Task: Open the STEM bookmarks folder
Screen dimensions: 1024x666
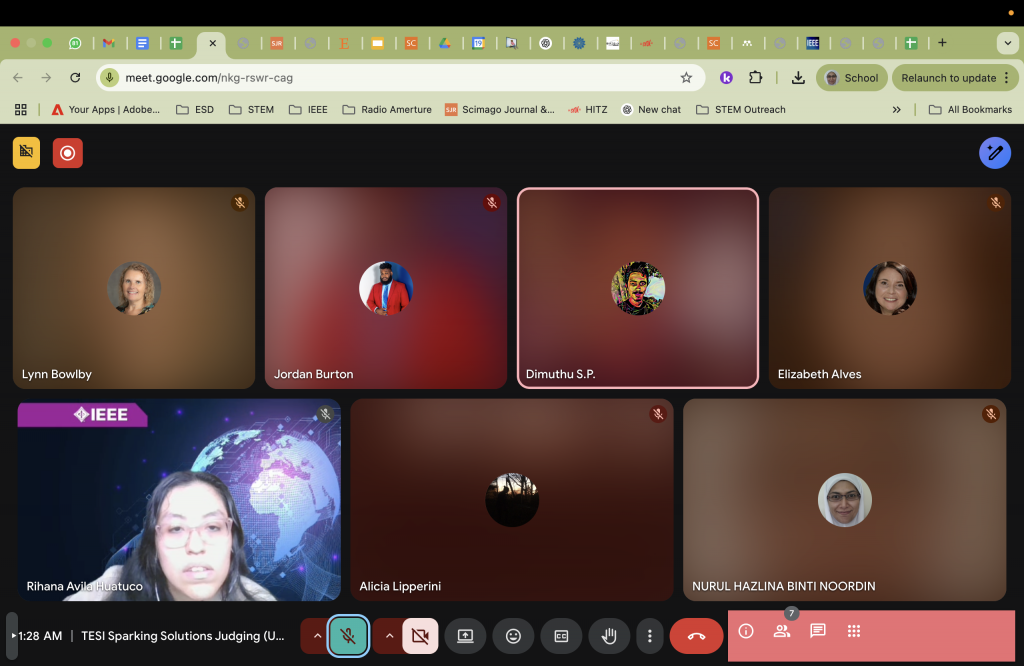Action: pos(251,110)
